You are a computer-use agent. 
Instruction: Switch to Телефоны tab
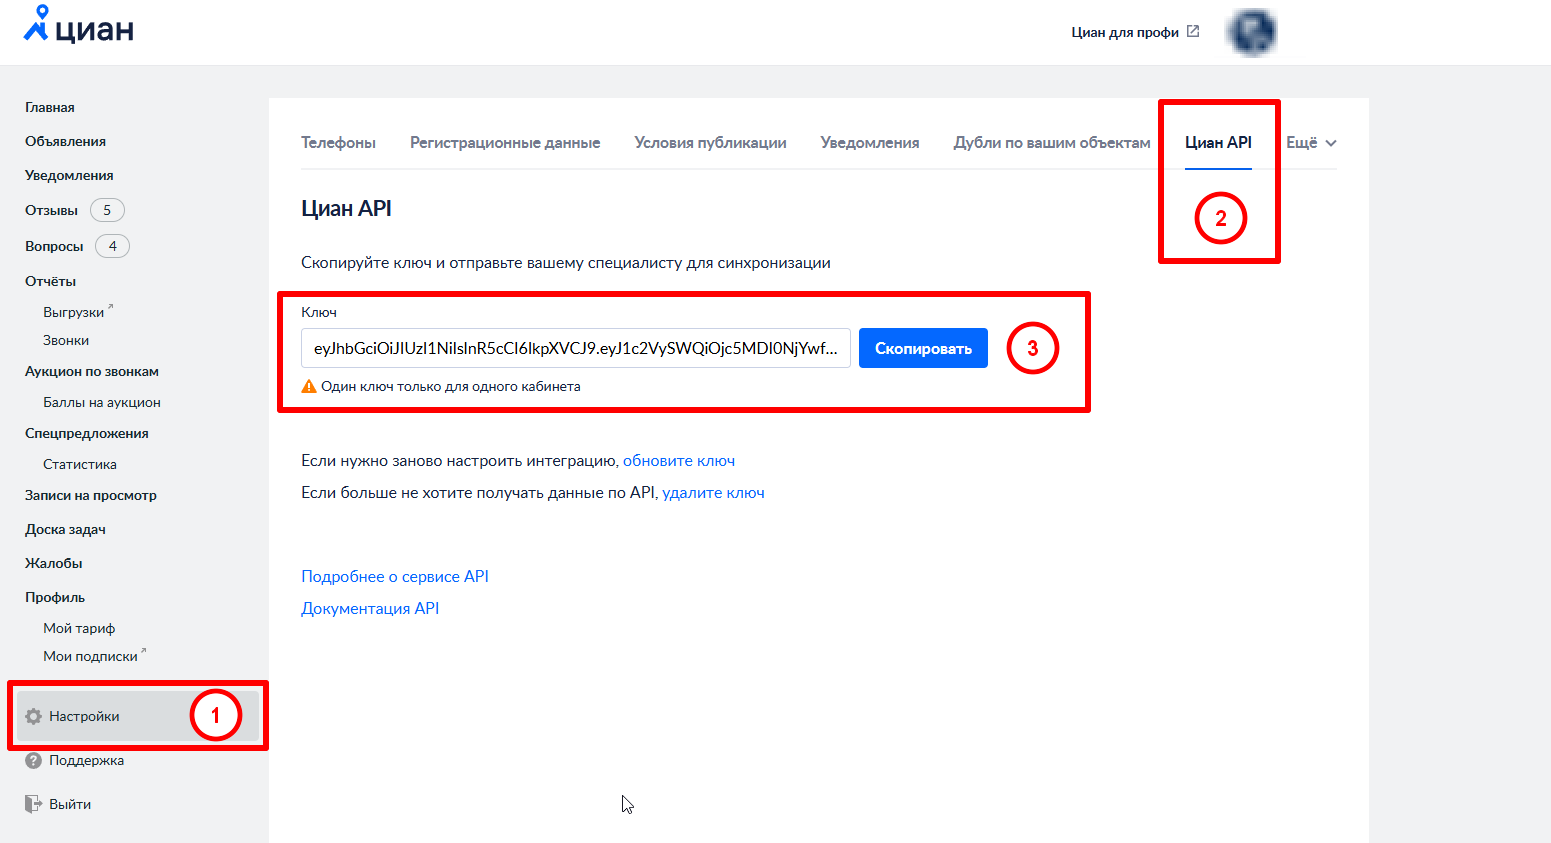click(338, 142)
